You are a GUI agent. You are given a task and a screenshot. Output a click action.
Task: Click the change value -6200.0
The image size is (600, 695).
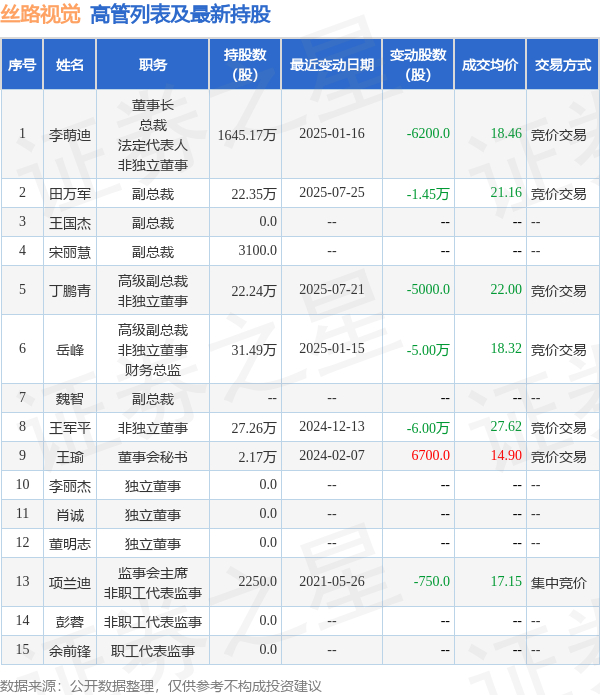click(x=428, y=133)
